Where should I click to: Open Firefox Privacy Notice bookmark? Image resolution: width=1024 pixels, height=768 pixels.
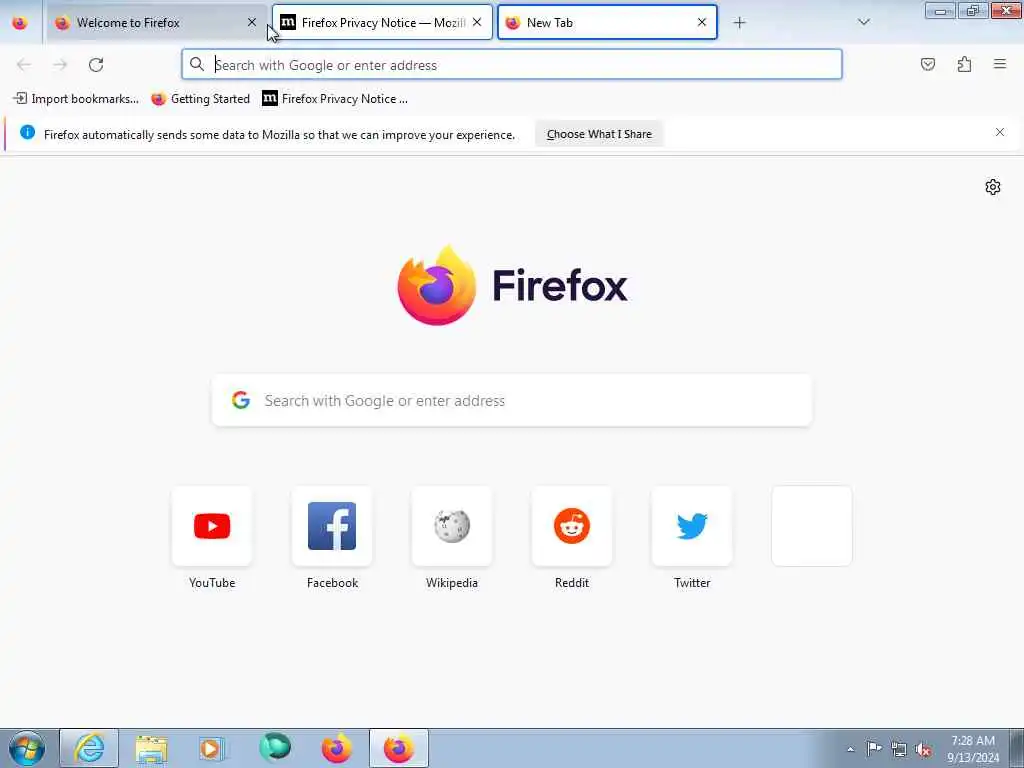point(335,99)
